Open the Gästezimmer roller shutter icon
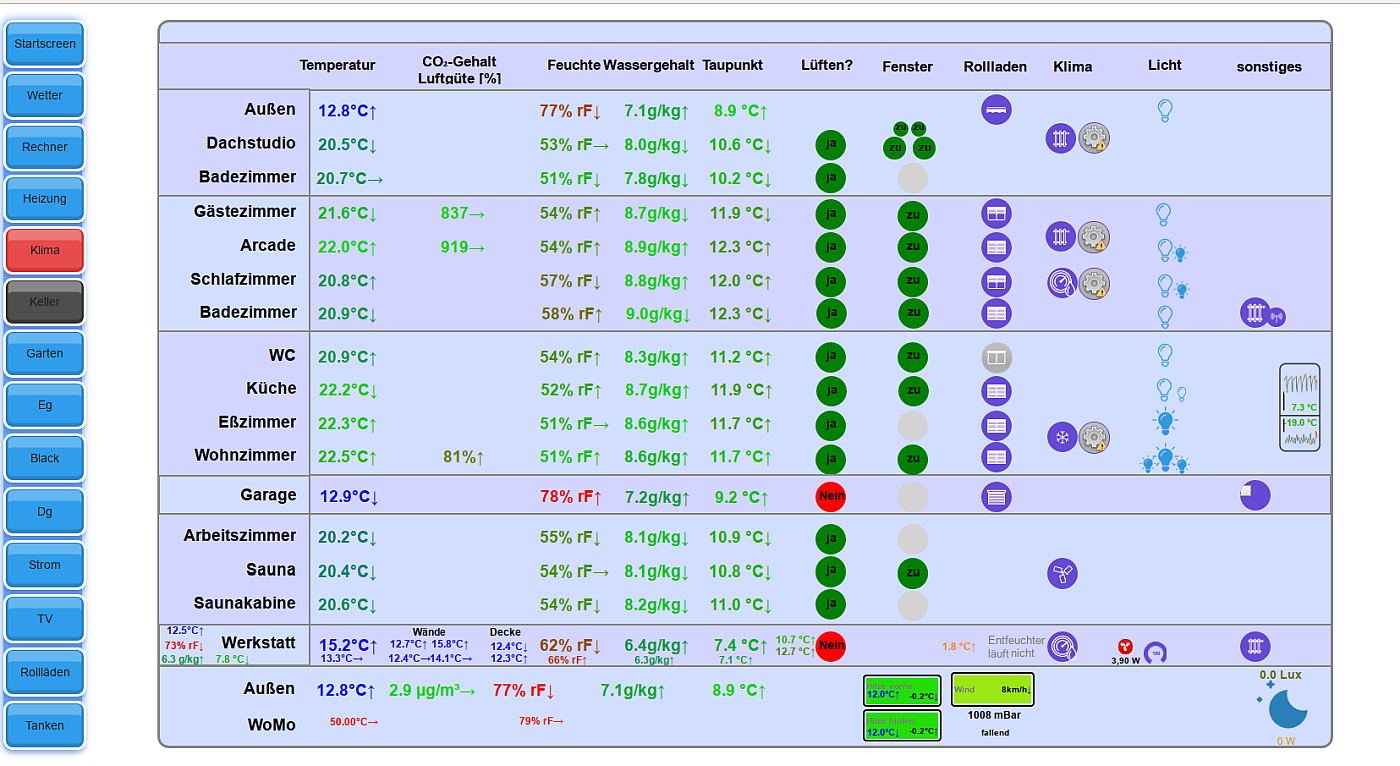Screen dimensions: 1400x766 [996, 213]
